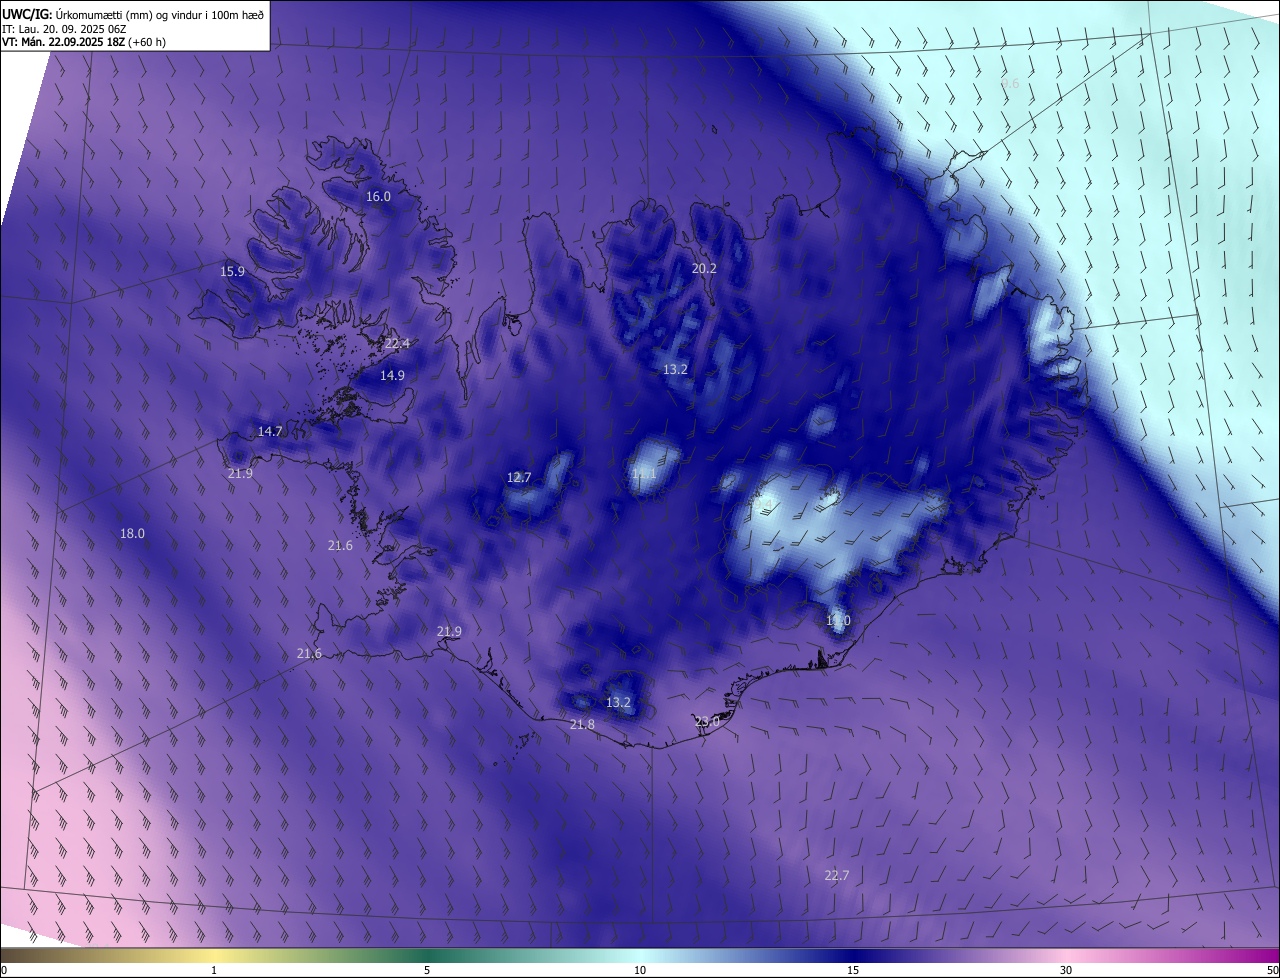Click the 5 tick label on the color scale
This screenshot has width=1280, height=978.
pyautogui.click(x=427, y=970)
